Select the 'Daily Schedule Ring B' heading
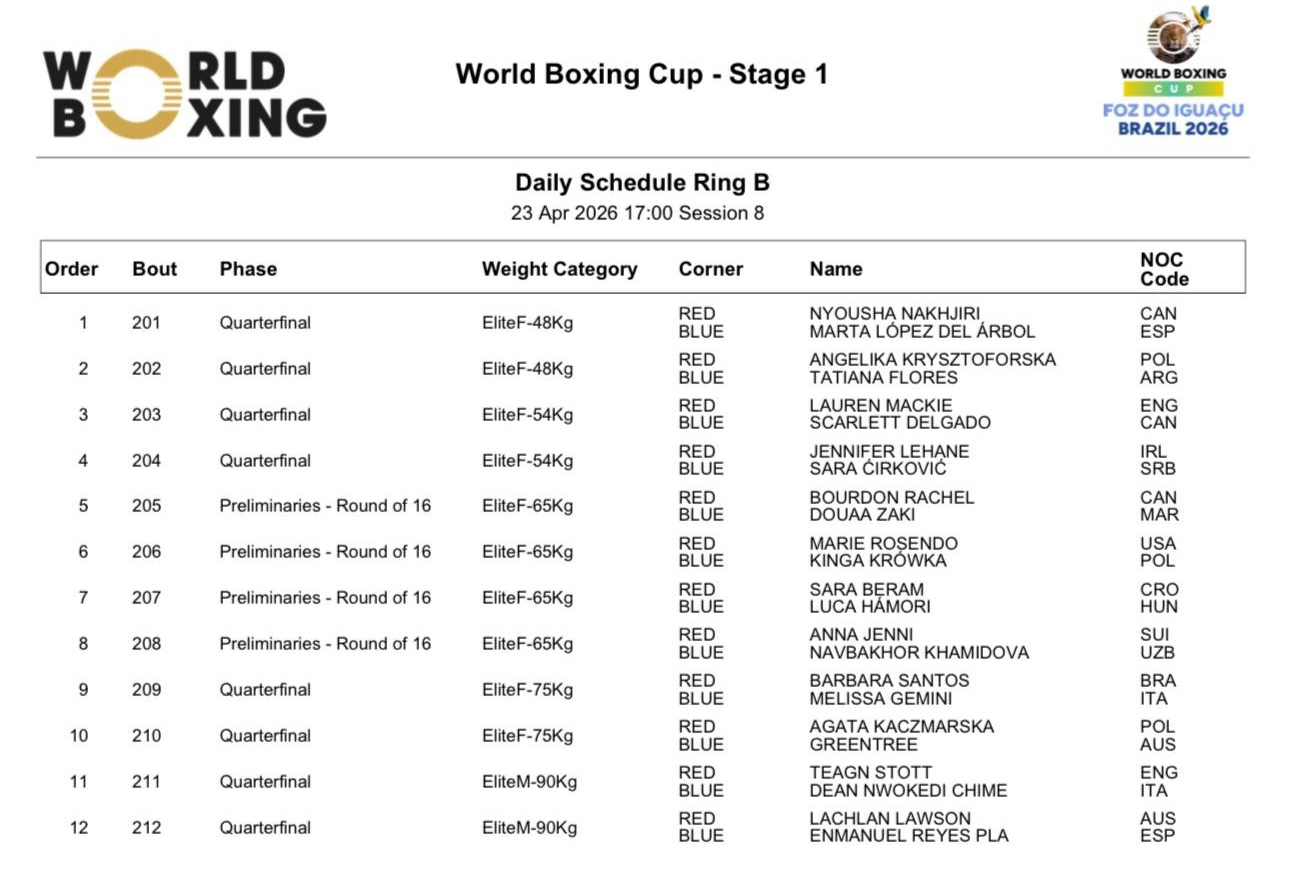The width and height of the screenshot is (1291, 869). tap(642, 183)
